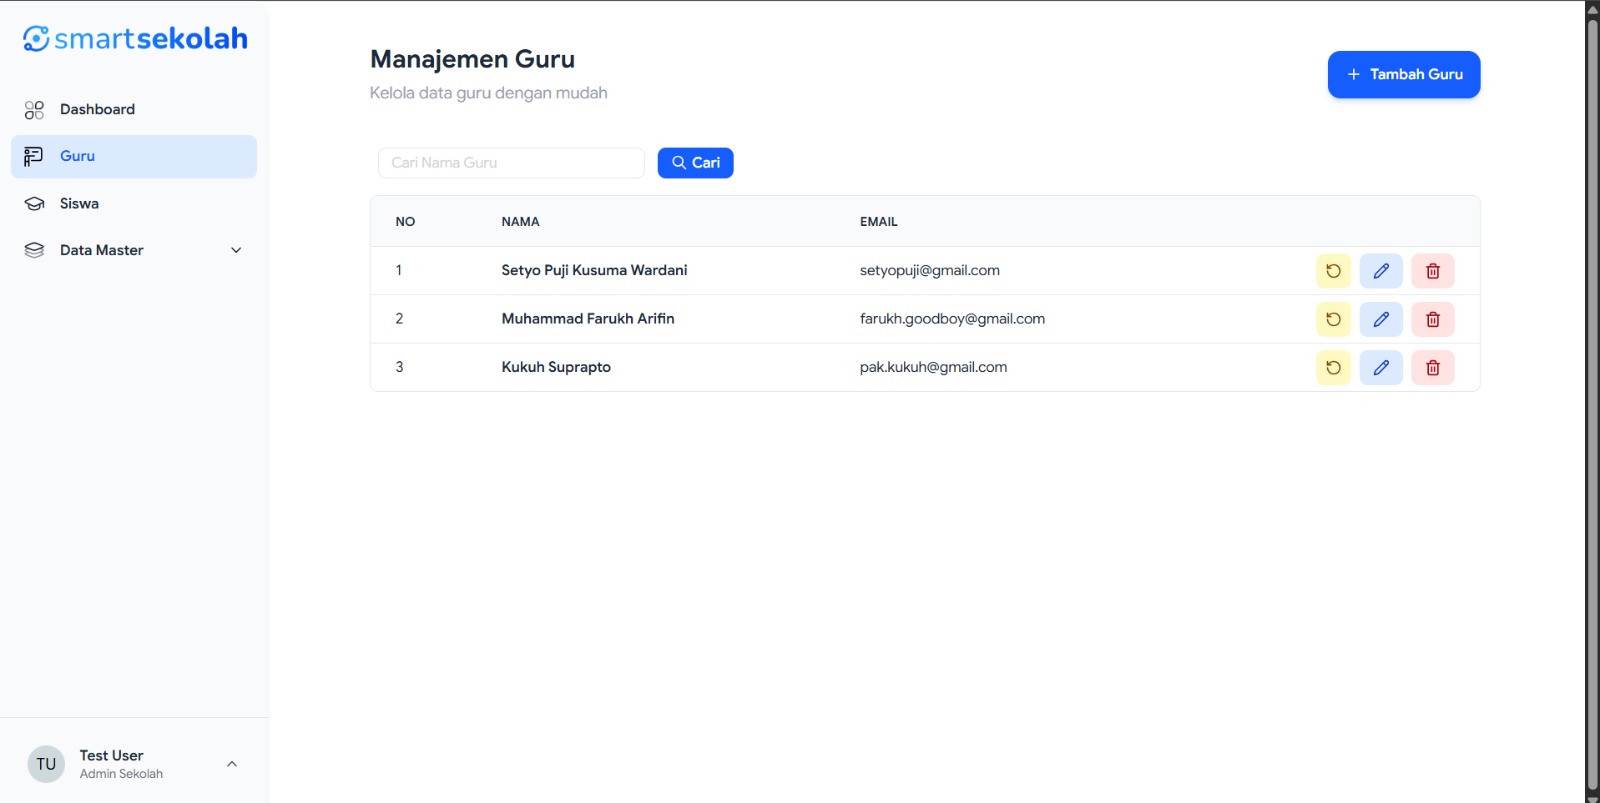Click the page's vertical scrollbar
This screenshot has height=803, width=1600.
[x=1592, y=400]
